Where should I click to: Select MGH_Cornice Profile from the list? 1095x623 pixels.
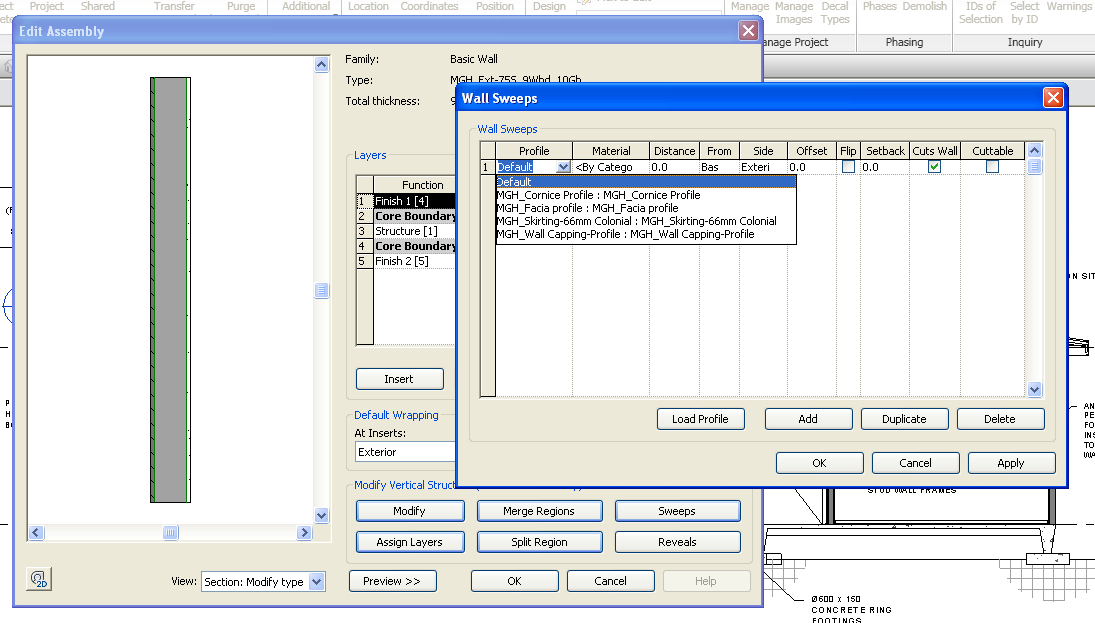[598, 195]
